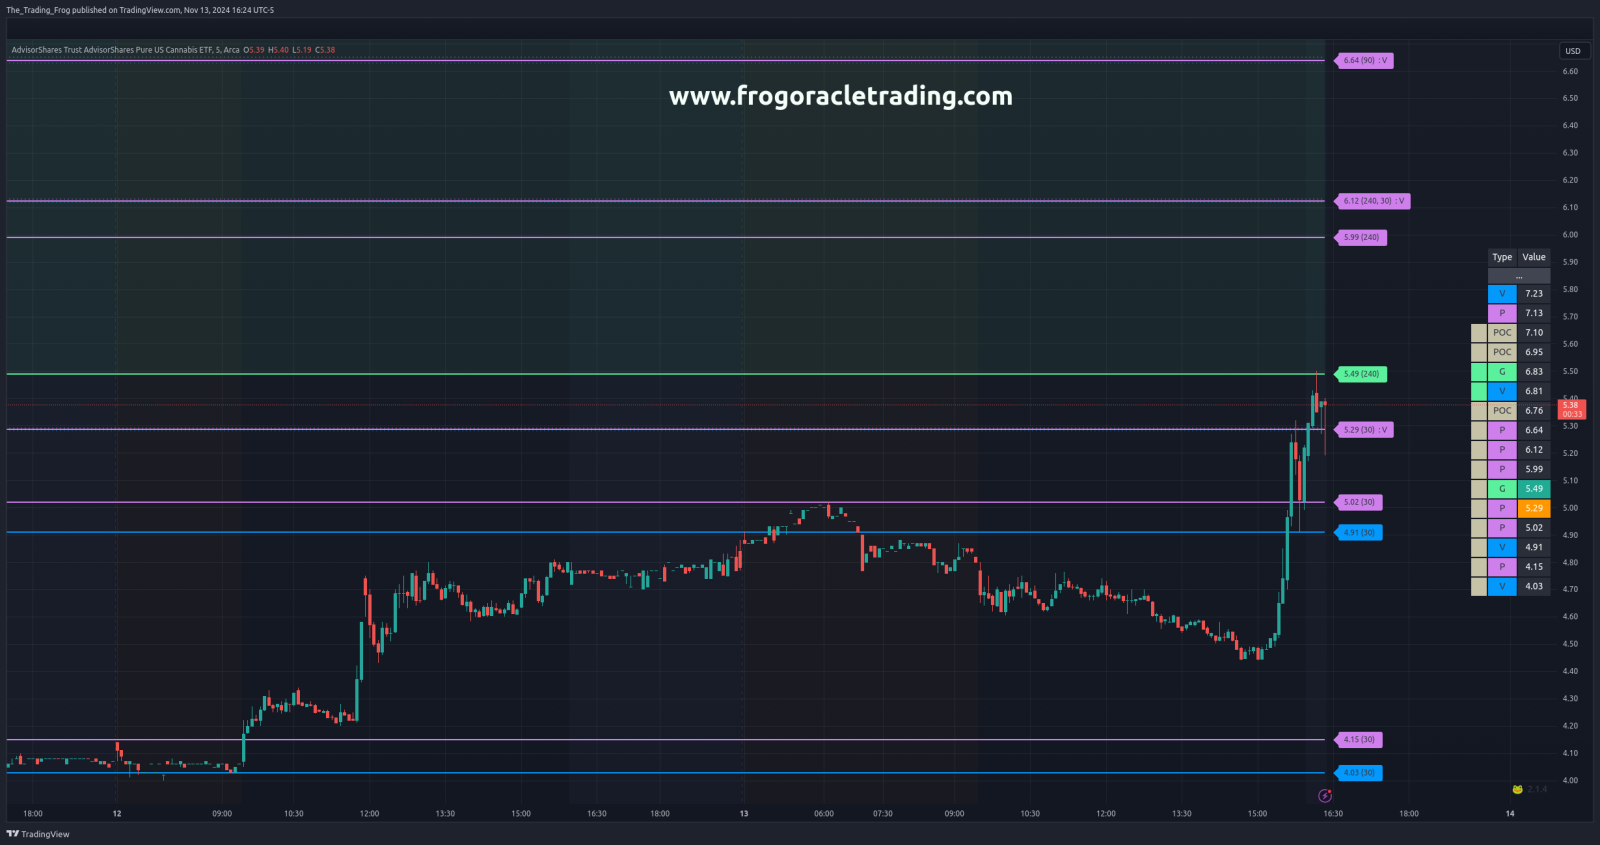Click the 6.81 value in the table
The height and width of the screenshot is (845, 1600).
coord(1534,391)
